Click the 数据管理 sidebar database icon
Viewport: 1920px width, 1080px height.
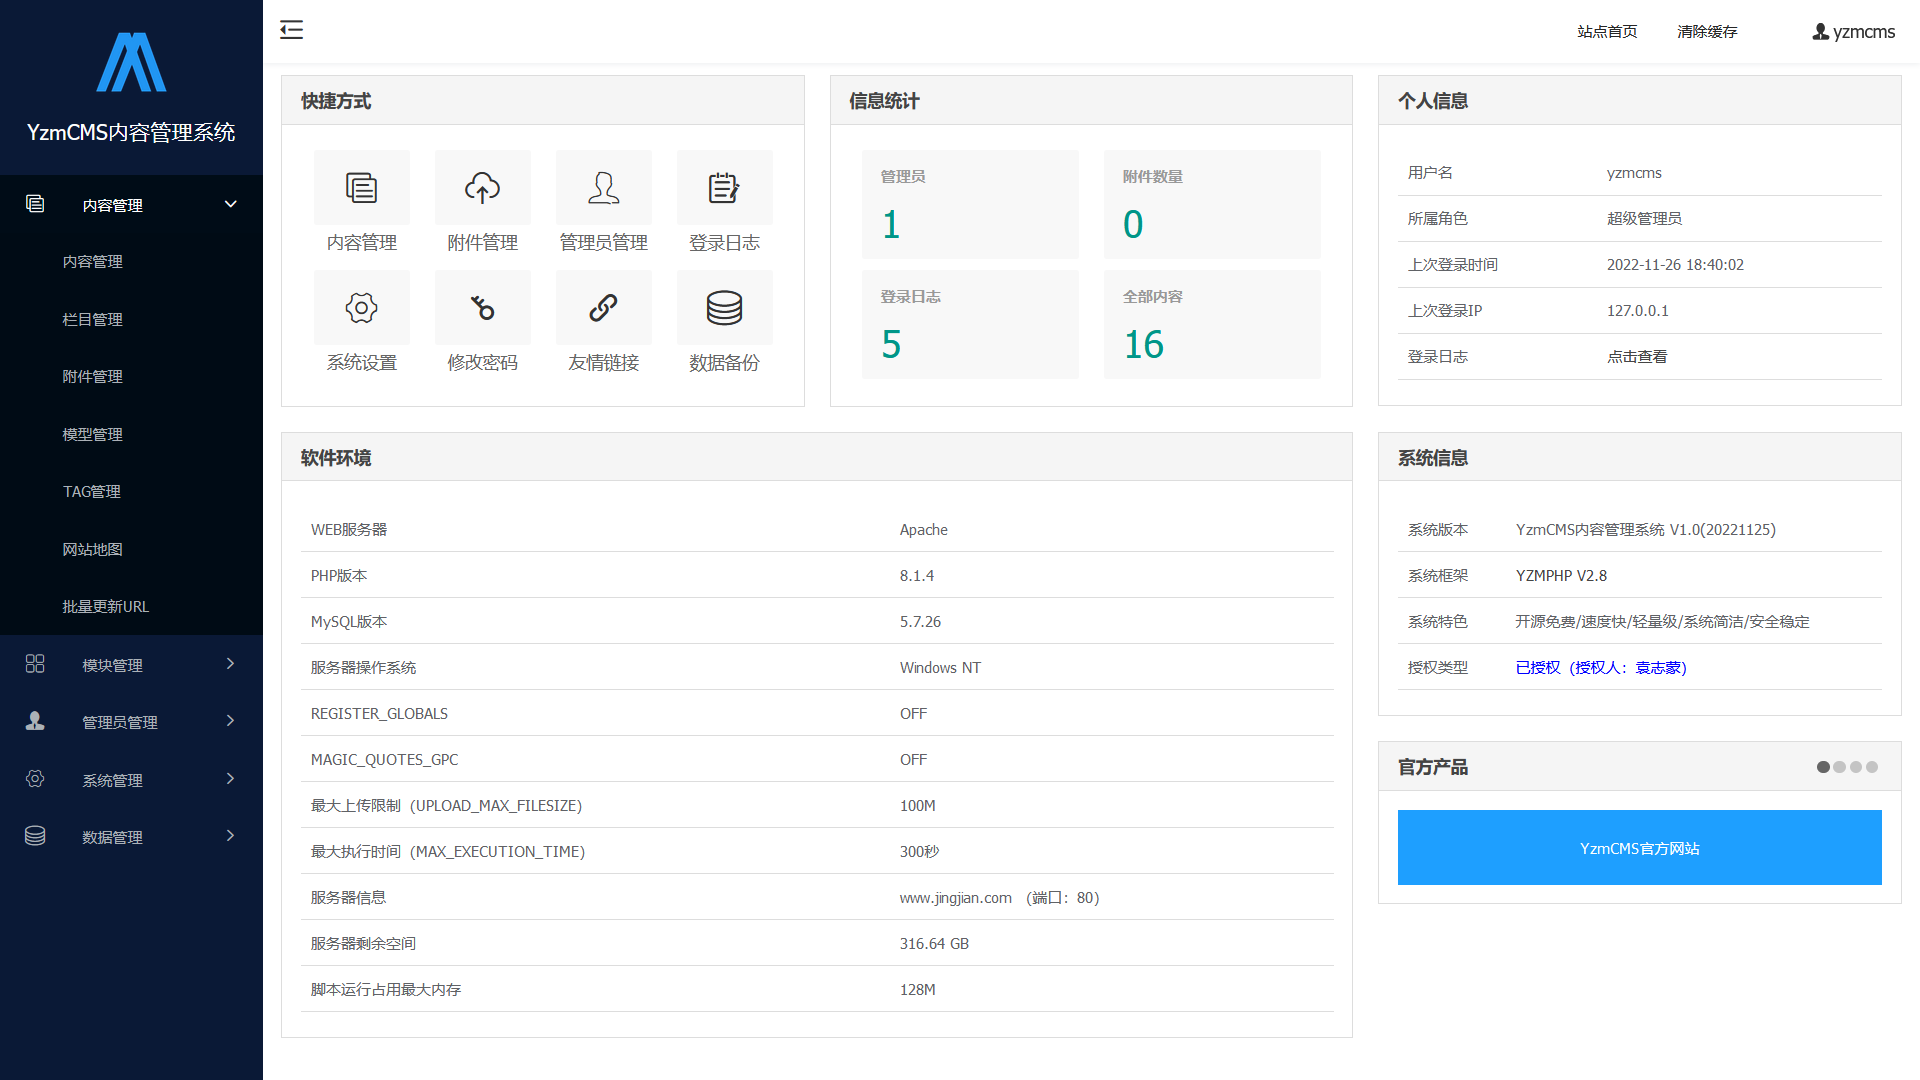[x=35, y=836]
